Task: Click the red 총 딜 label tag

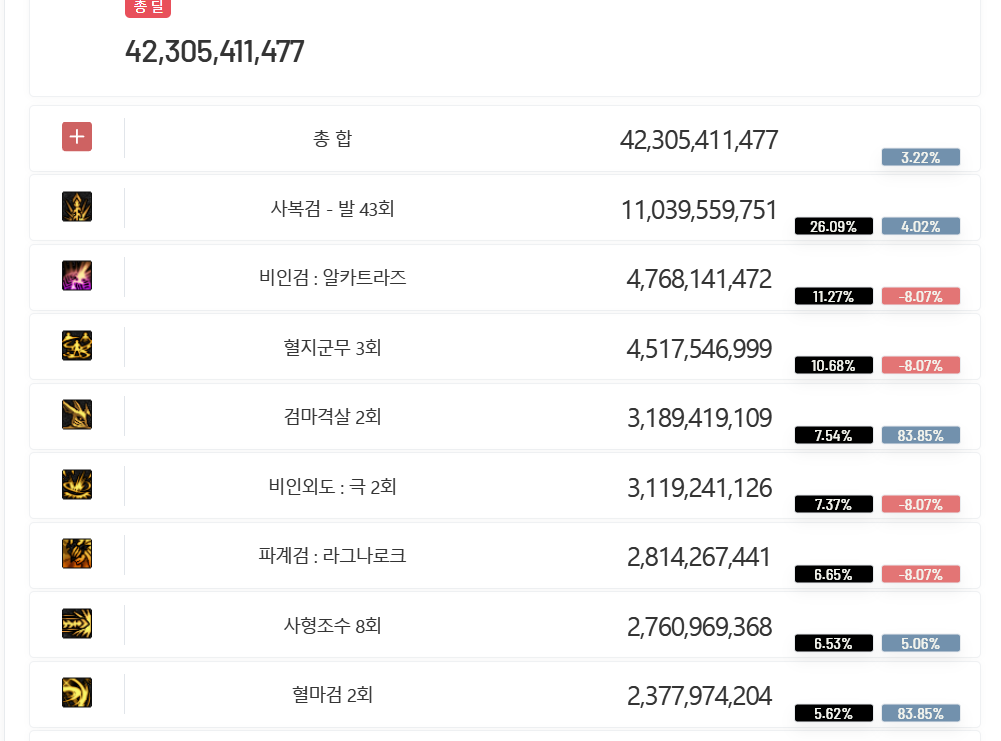Action: (148, 7)
